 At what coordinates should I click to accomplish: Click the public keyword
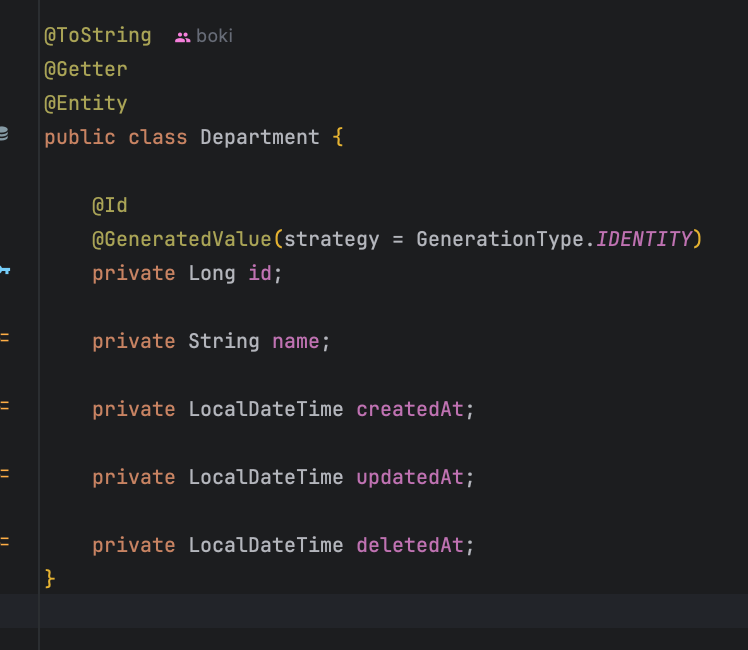(80, 138)
